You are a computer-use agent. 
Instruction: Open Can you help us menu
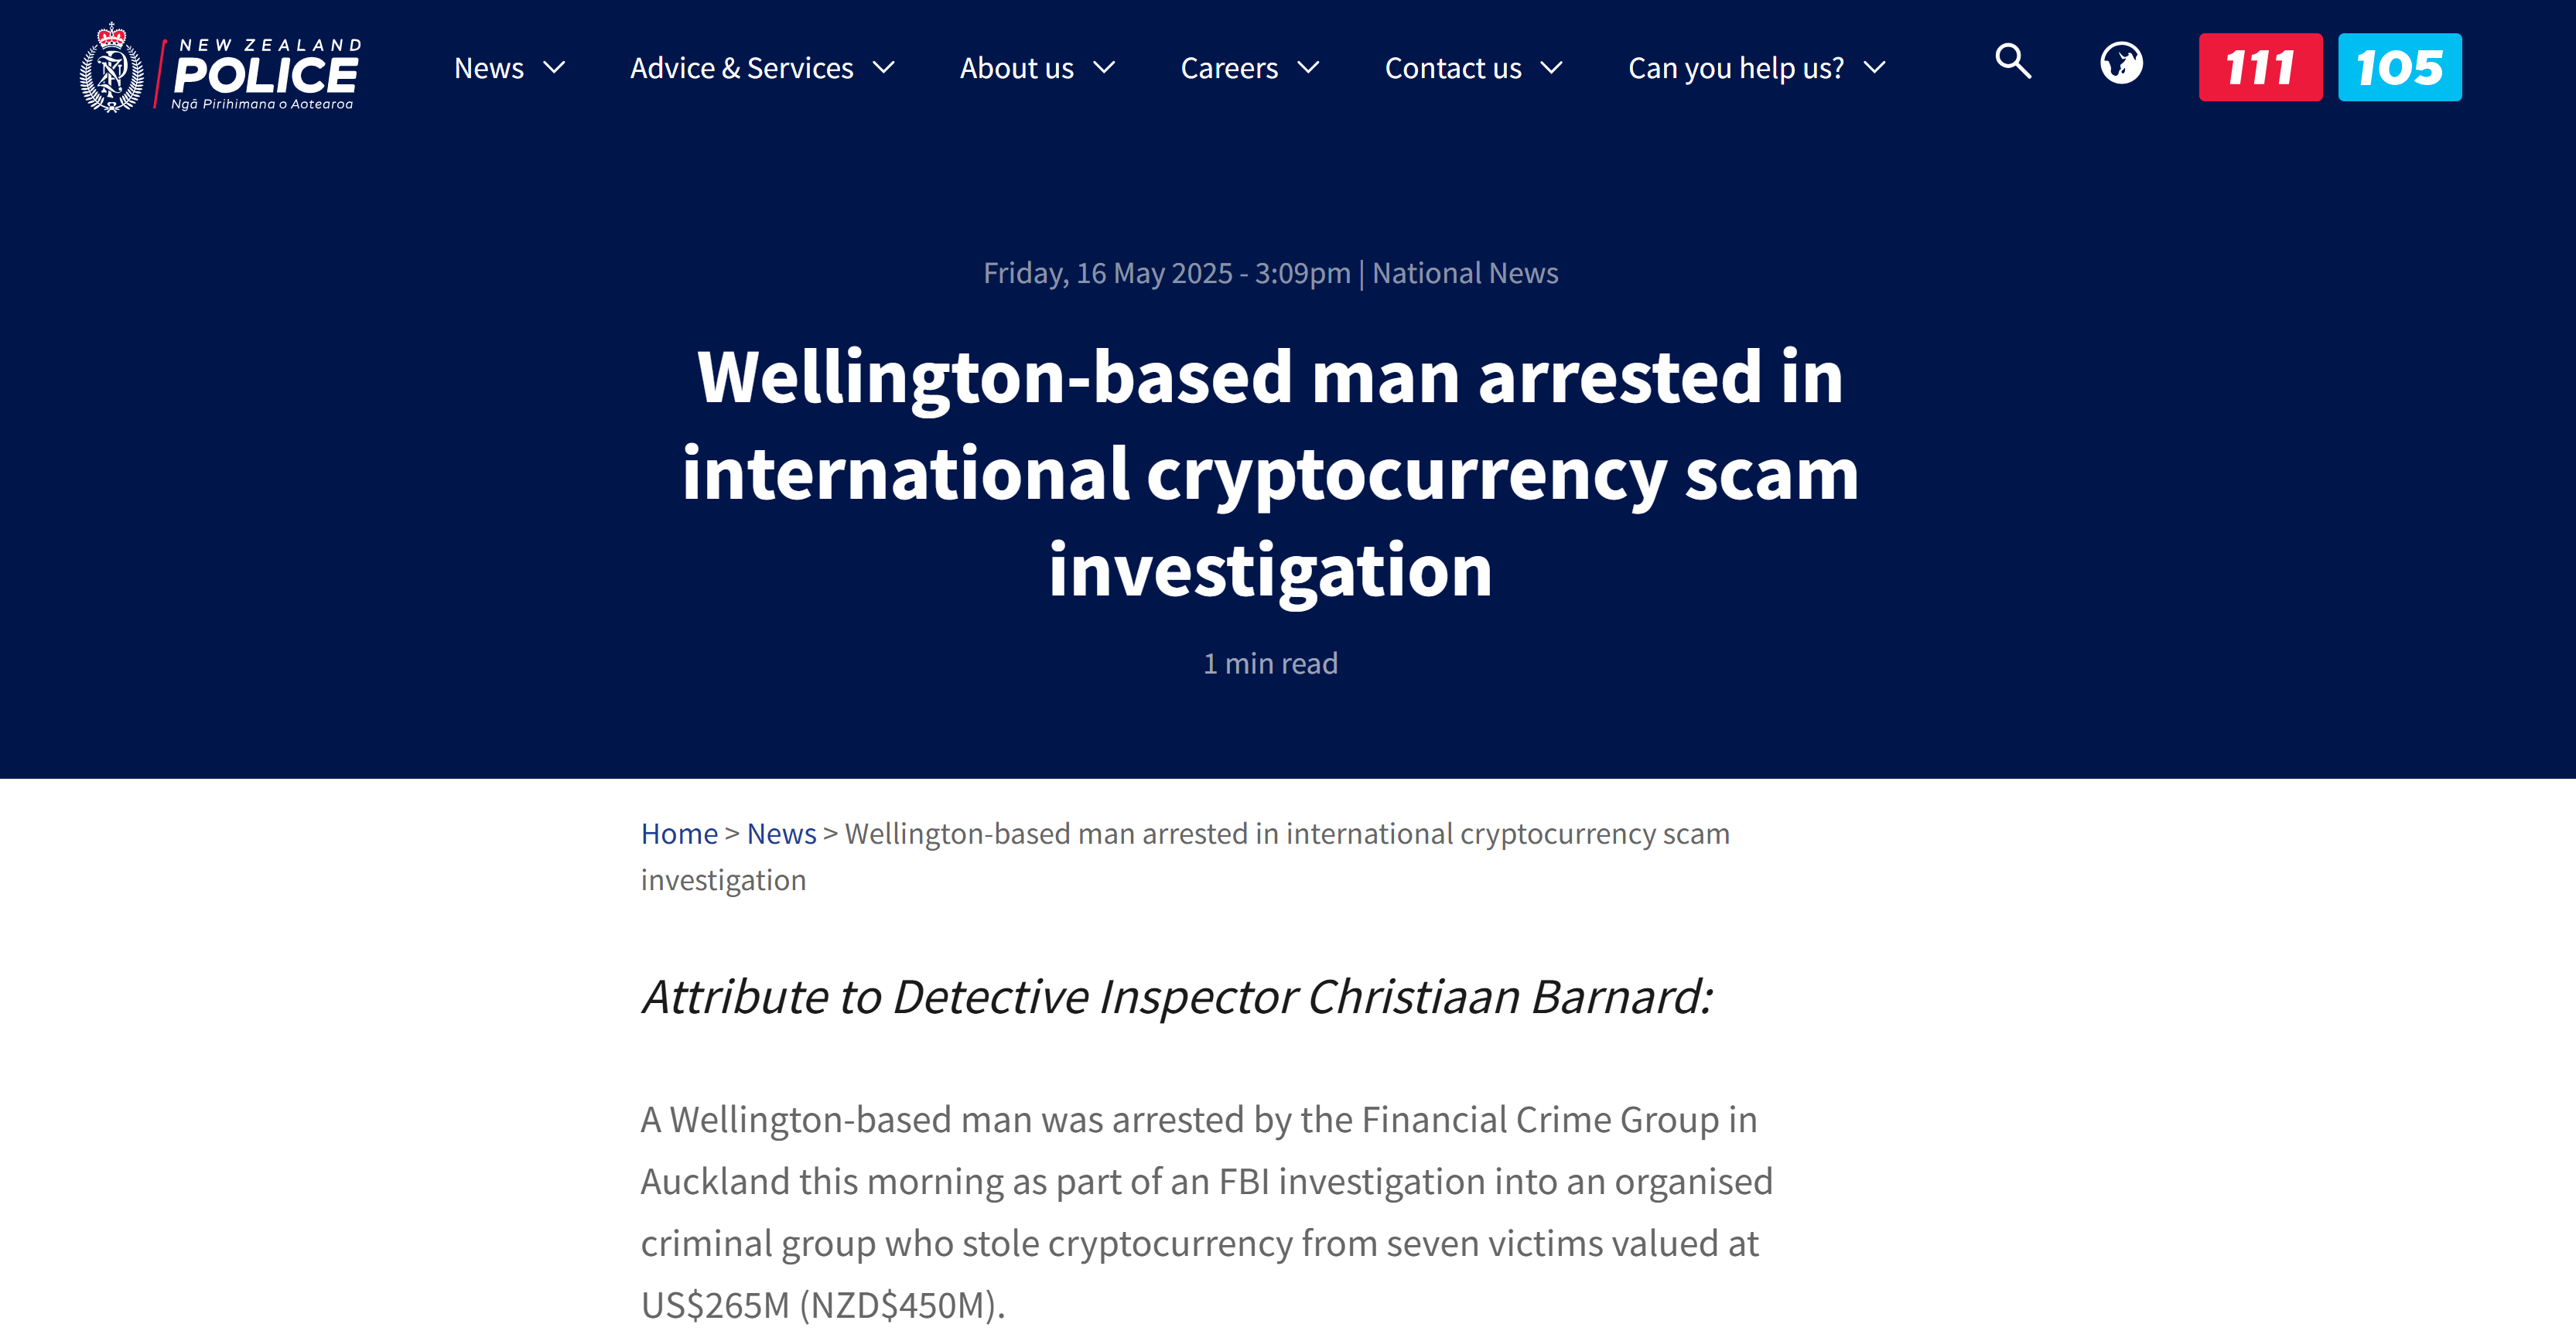click(1736, 68)
